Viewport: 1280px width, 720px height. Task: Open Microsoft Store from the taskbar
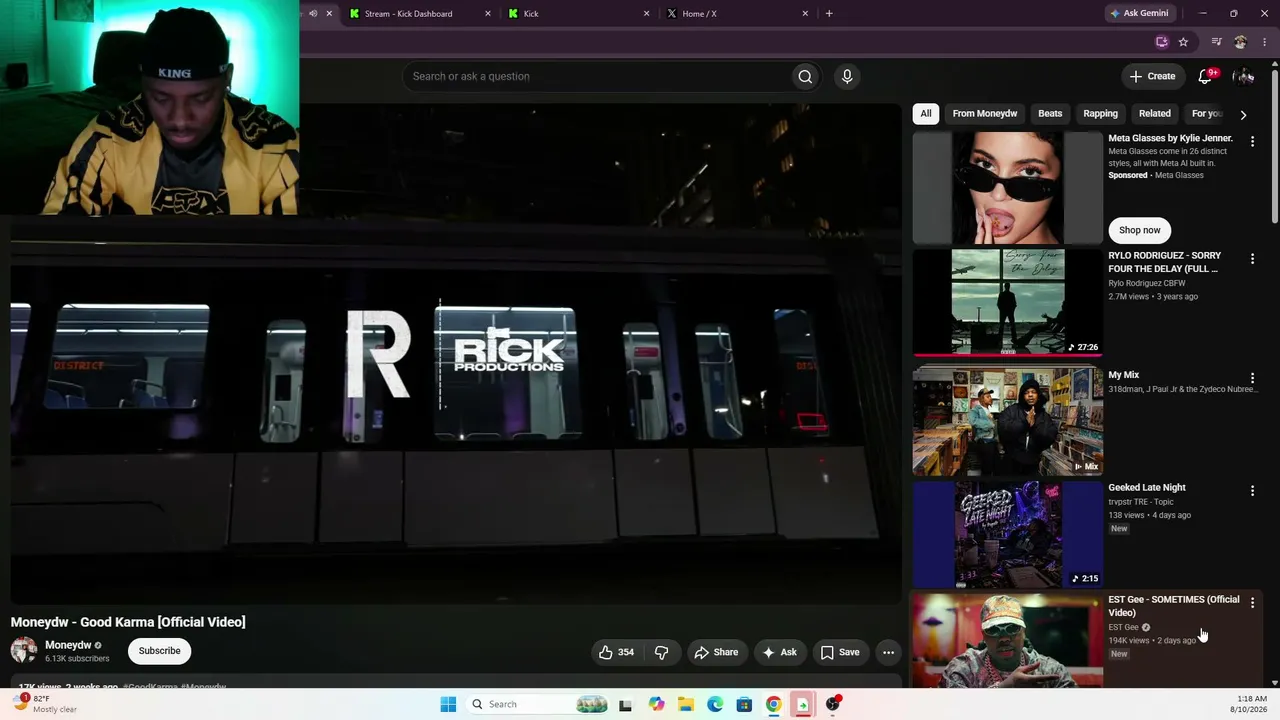coord(744,704)
